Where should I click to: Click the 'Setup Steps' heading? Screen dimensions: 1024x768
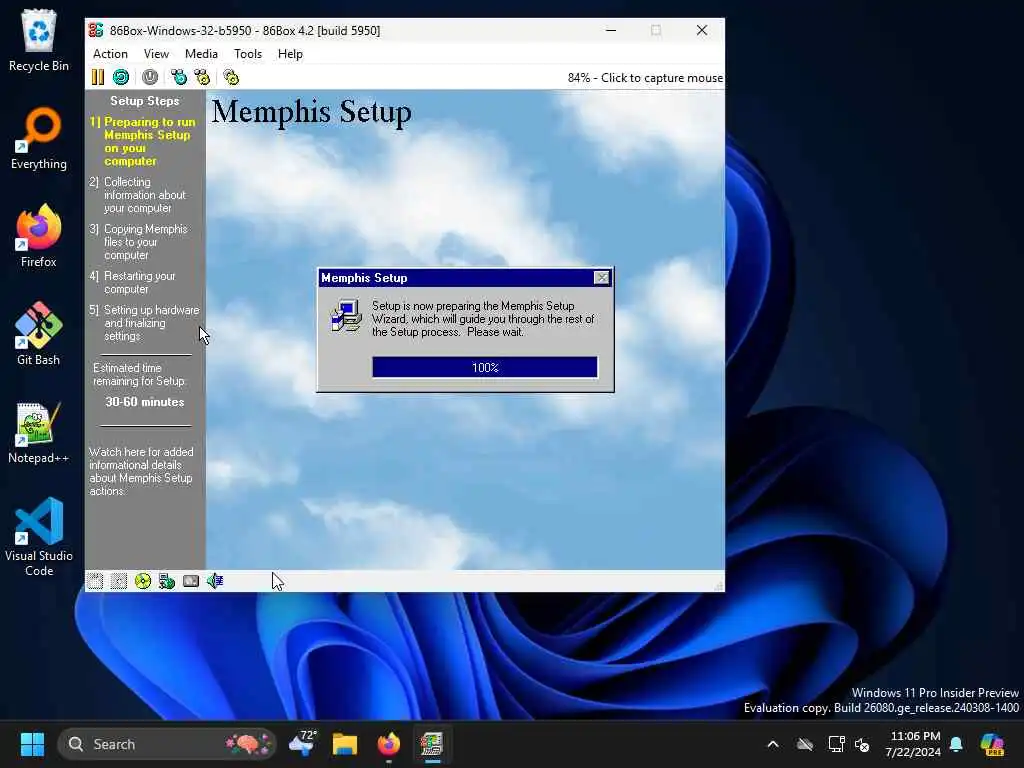pyautogui.click(x=145, y=101)
